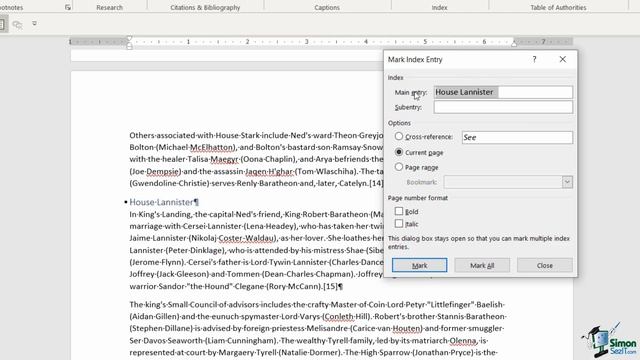The image size is (640, 360).
Task: Click the House Lannister heading in document
Action: 161,202
